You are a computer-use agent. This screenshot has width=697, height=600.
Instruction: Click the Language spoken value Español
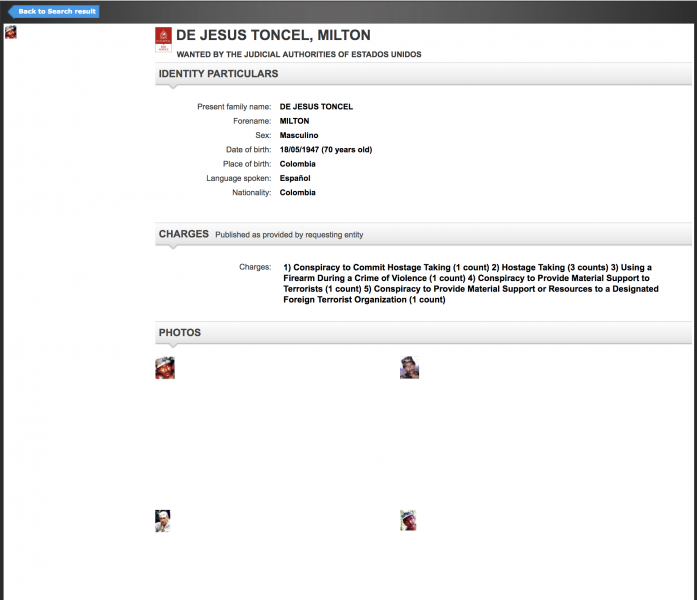coord(295,178)
